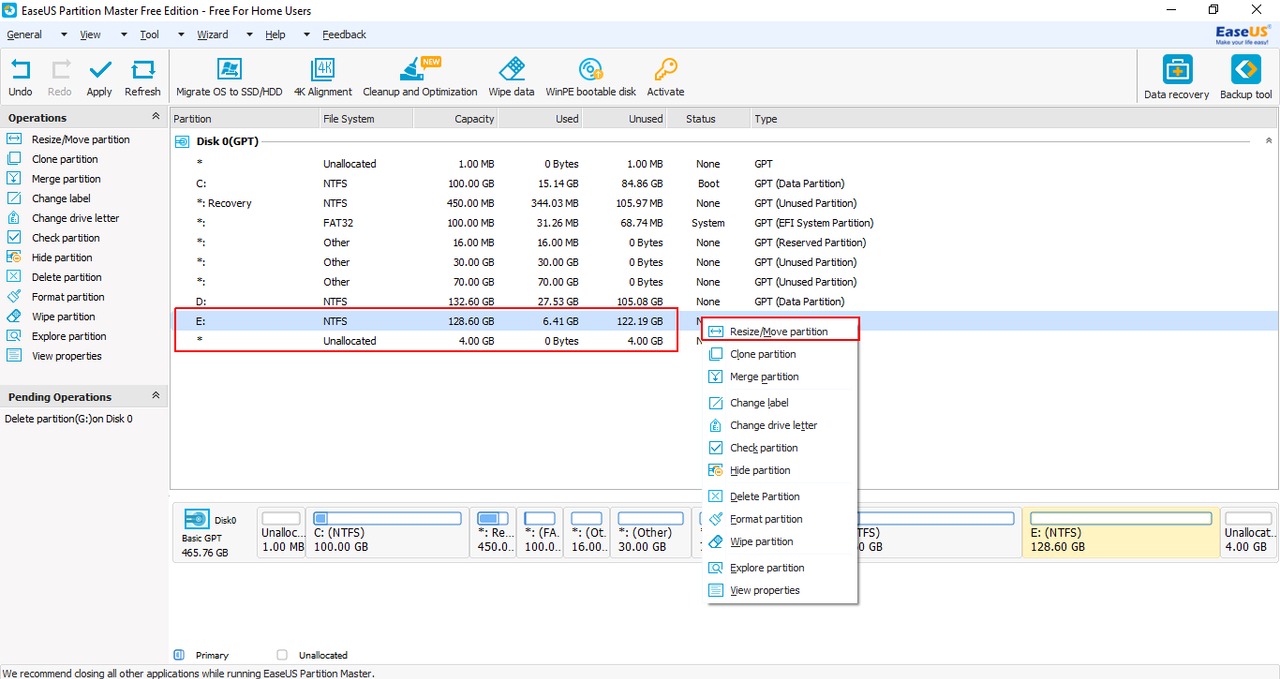The image size is (1280, 679).
Task: Sort by Unused column header
Action: point(624,119)
